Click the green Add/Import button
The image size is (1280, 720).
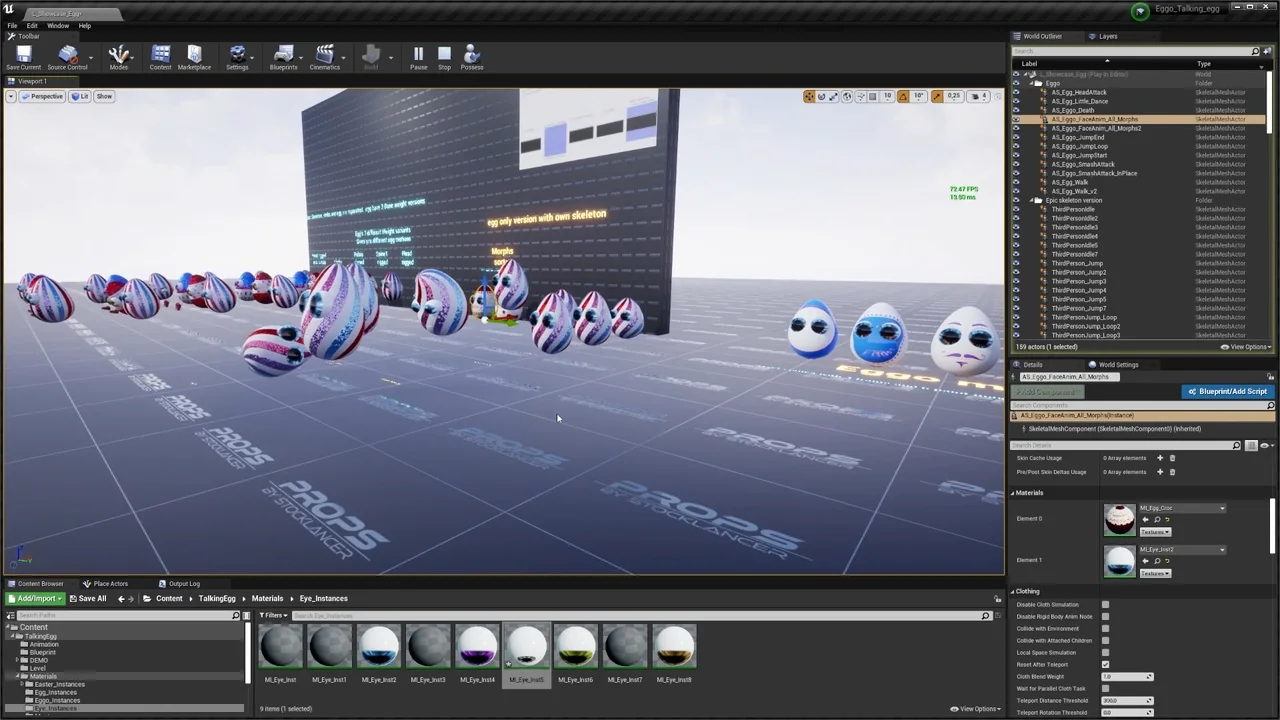click(36, 599)
